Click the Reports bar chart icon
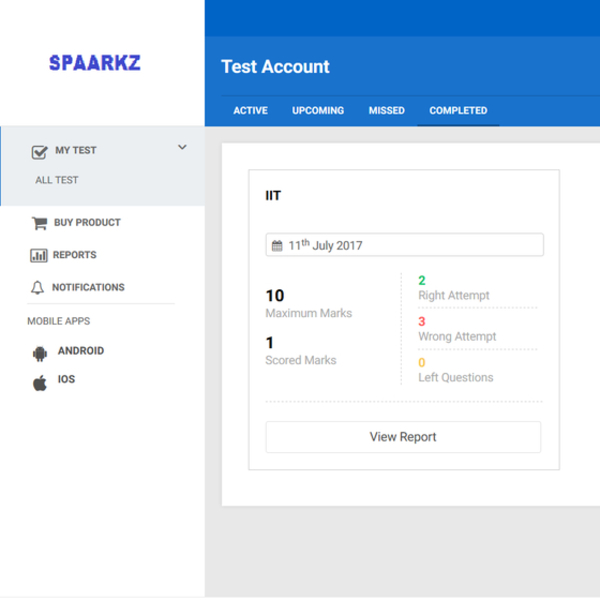This screenshot has height=600, width=600. pos(39,256)
